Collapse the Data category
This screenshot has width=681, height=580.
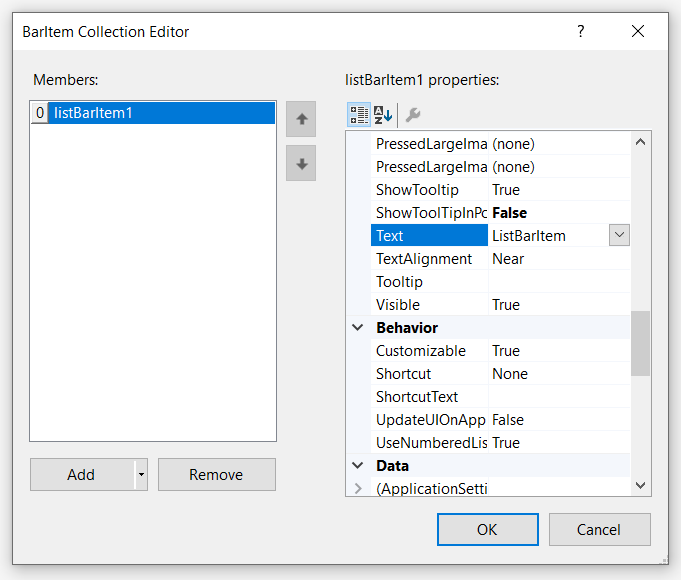coord(358,466)
